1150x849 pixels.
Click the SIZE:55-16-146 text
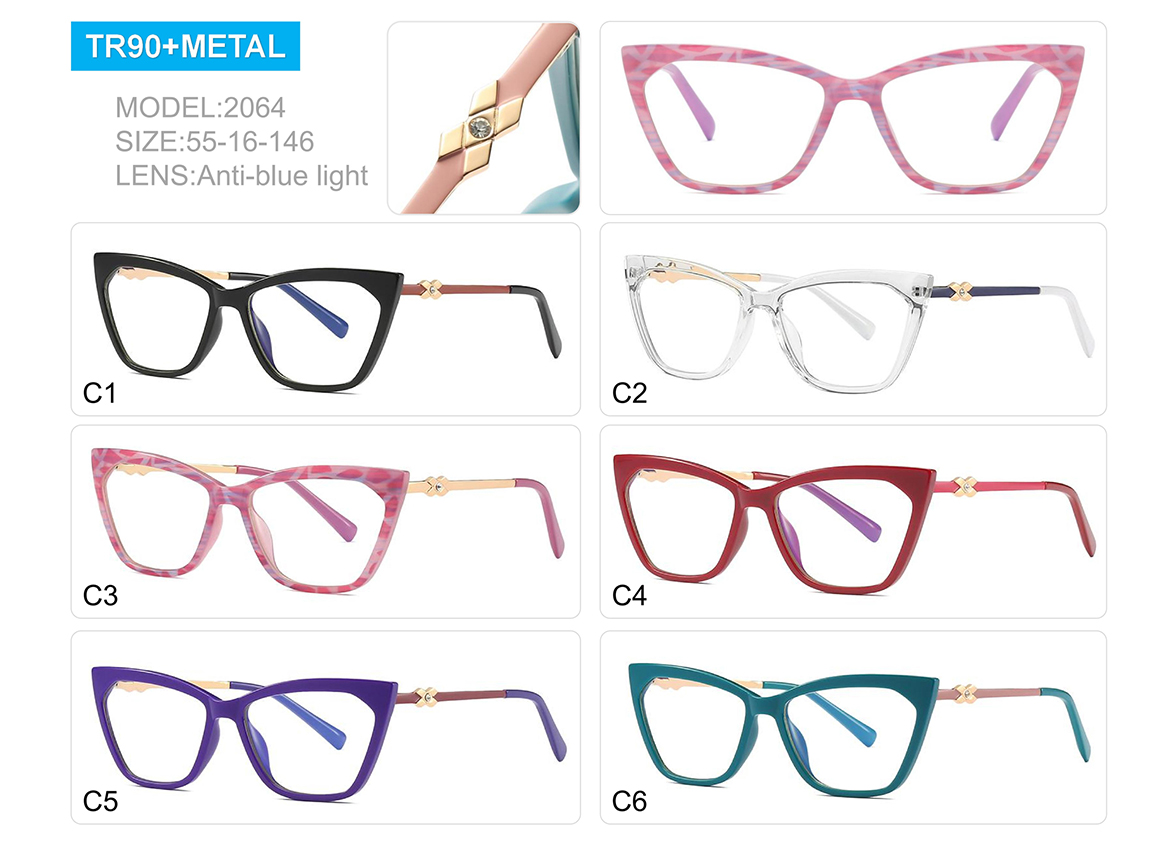214,142
